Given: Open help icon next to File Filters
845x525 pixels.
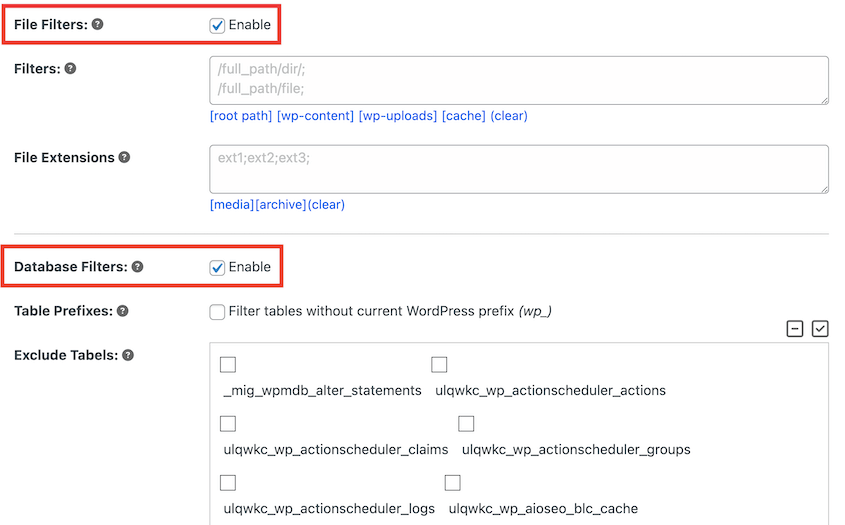Looking at the screenshot, I should click(98, 24).
